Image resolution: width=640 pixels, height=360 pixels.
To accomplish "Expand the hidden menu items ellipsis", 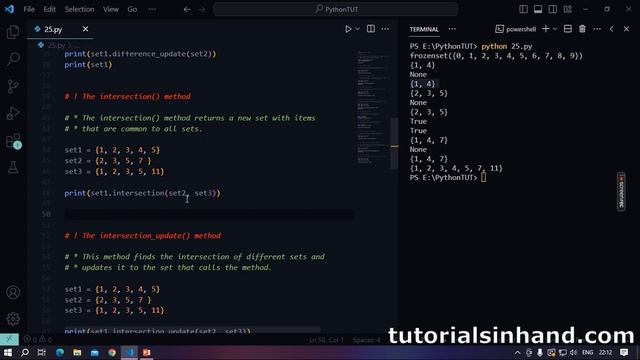I will [152, 9].
